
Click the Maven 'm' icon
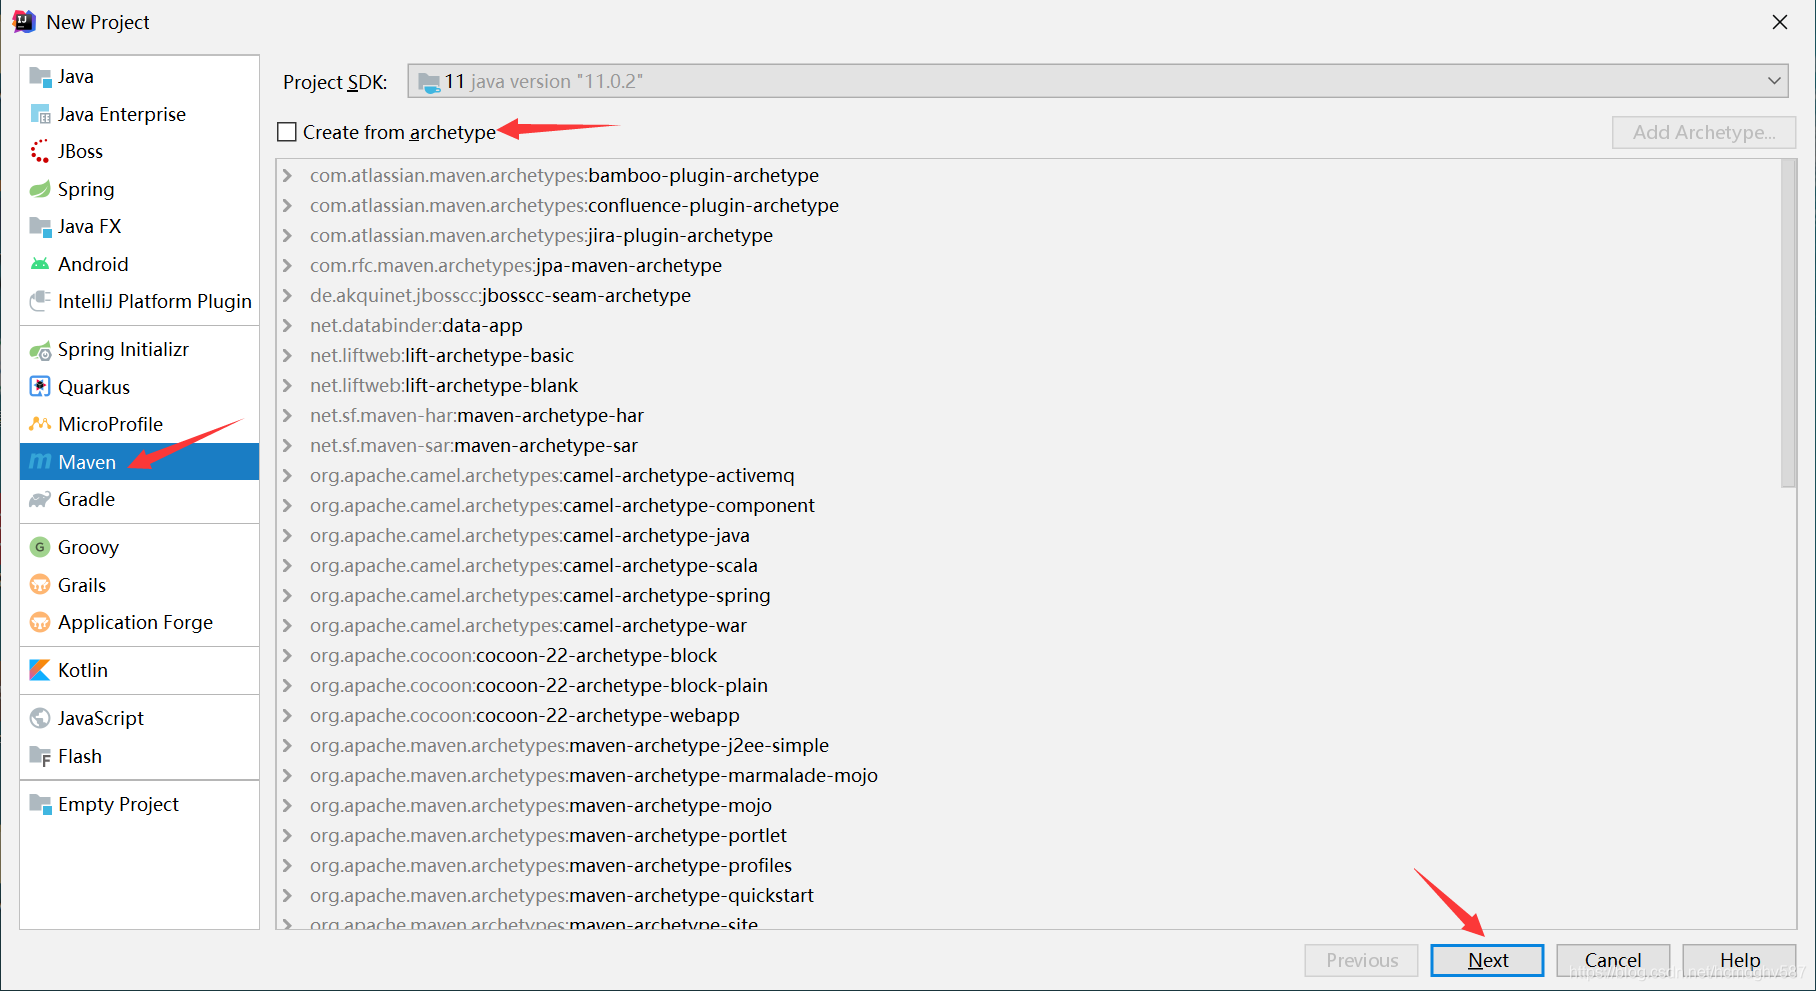[x=40, y=462]
